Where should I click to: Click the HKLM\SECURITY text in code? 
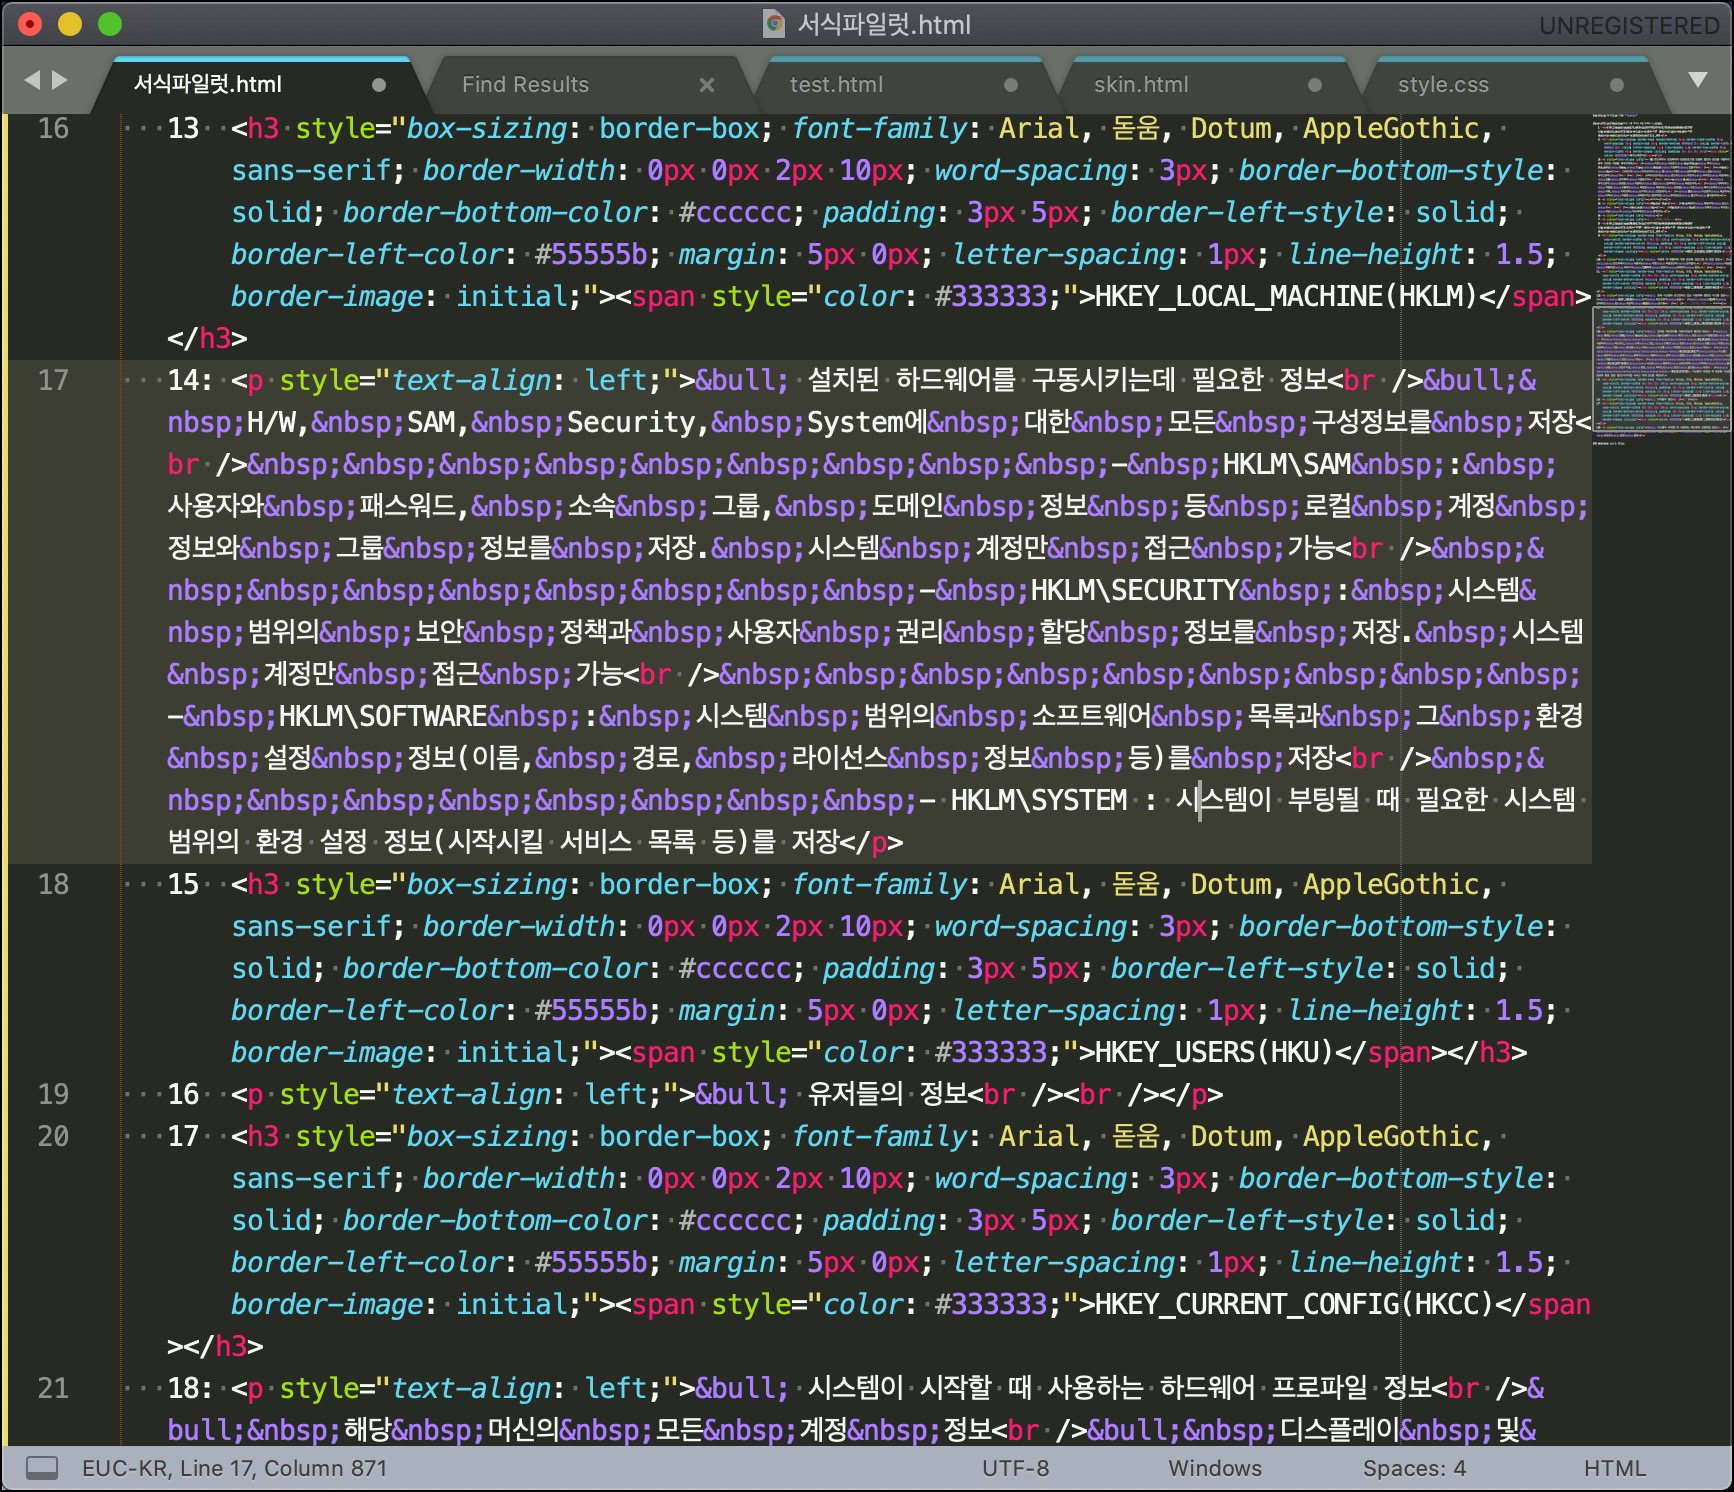(1134, 590)
